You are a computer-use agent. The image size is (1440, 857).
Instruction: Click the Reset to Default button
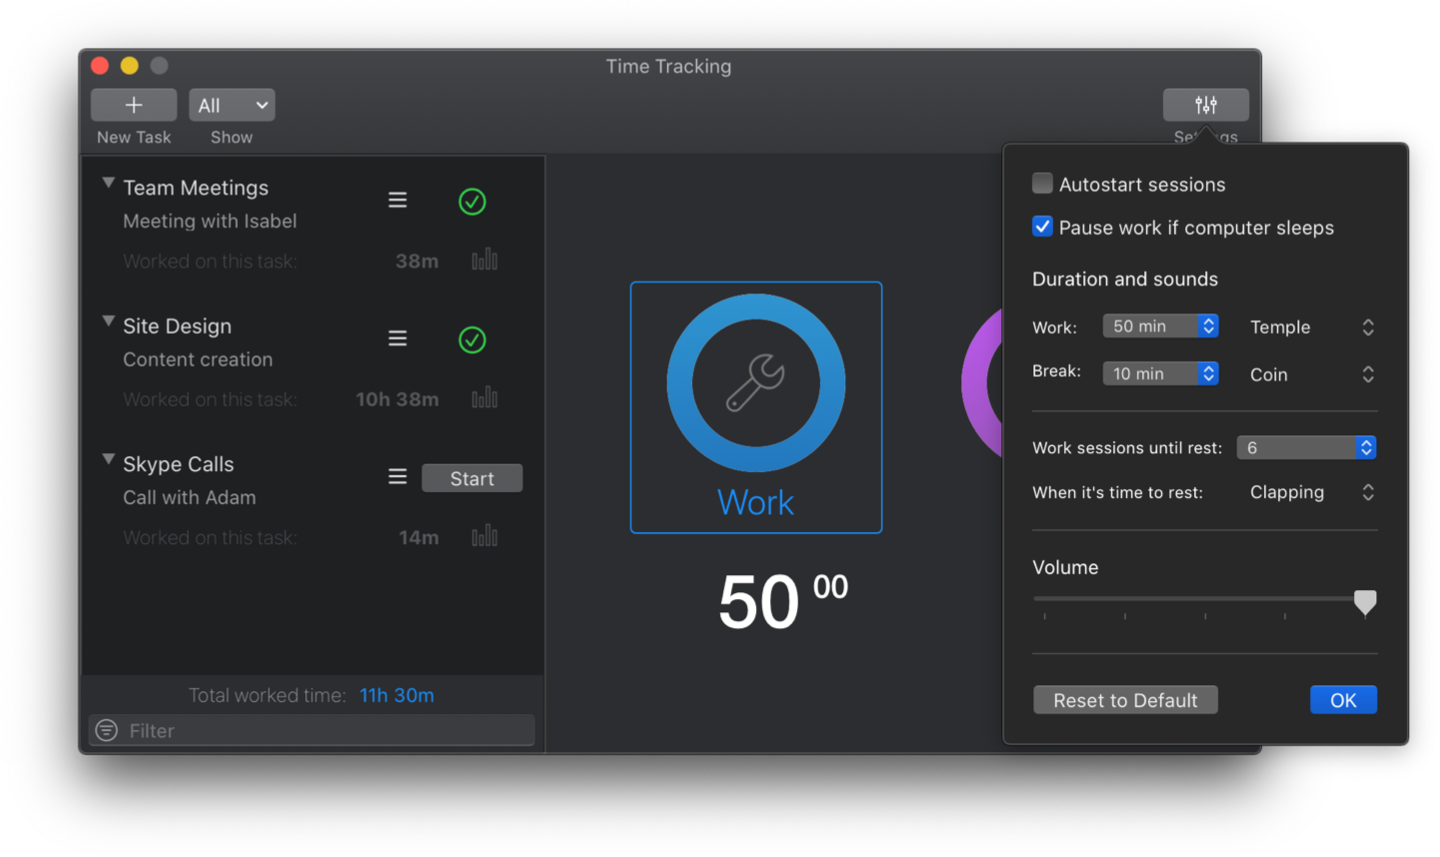(1125, 700)
